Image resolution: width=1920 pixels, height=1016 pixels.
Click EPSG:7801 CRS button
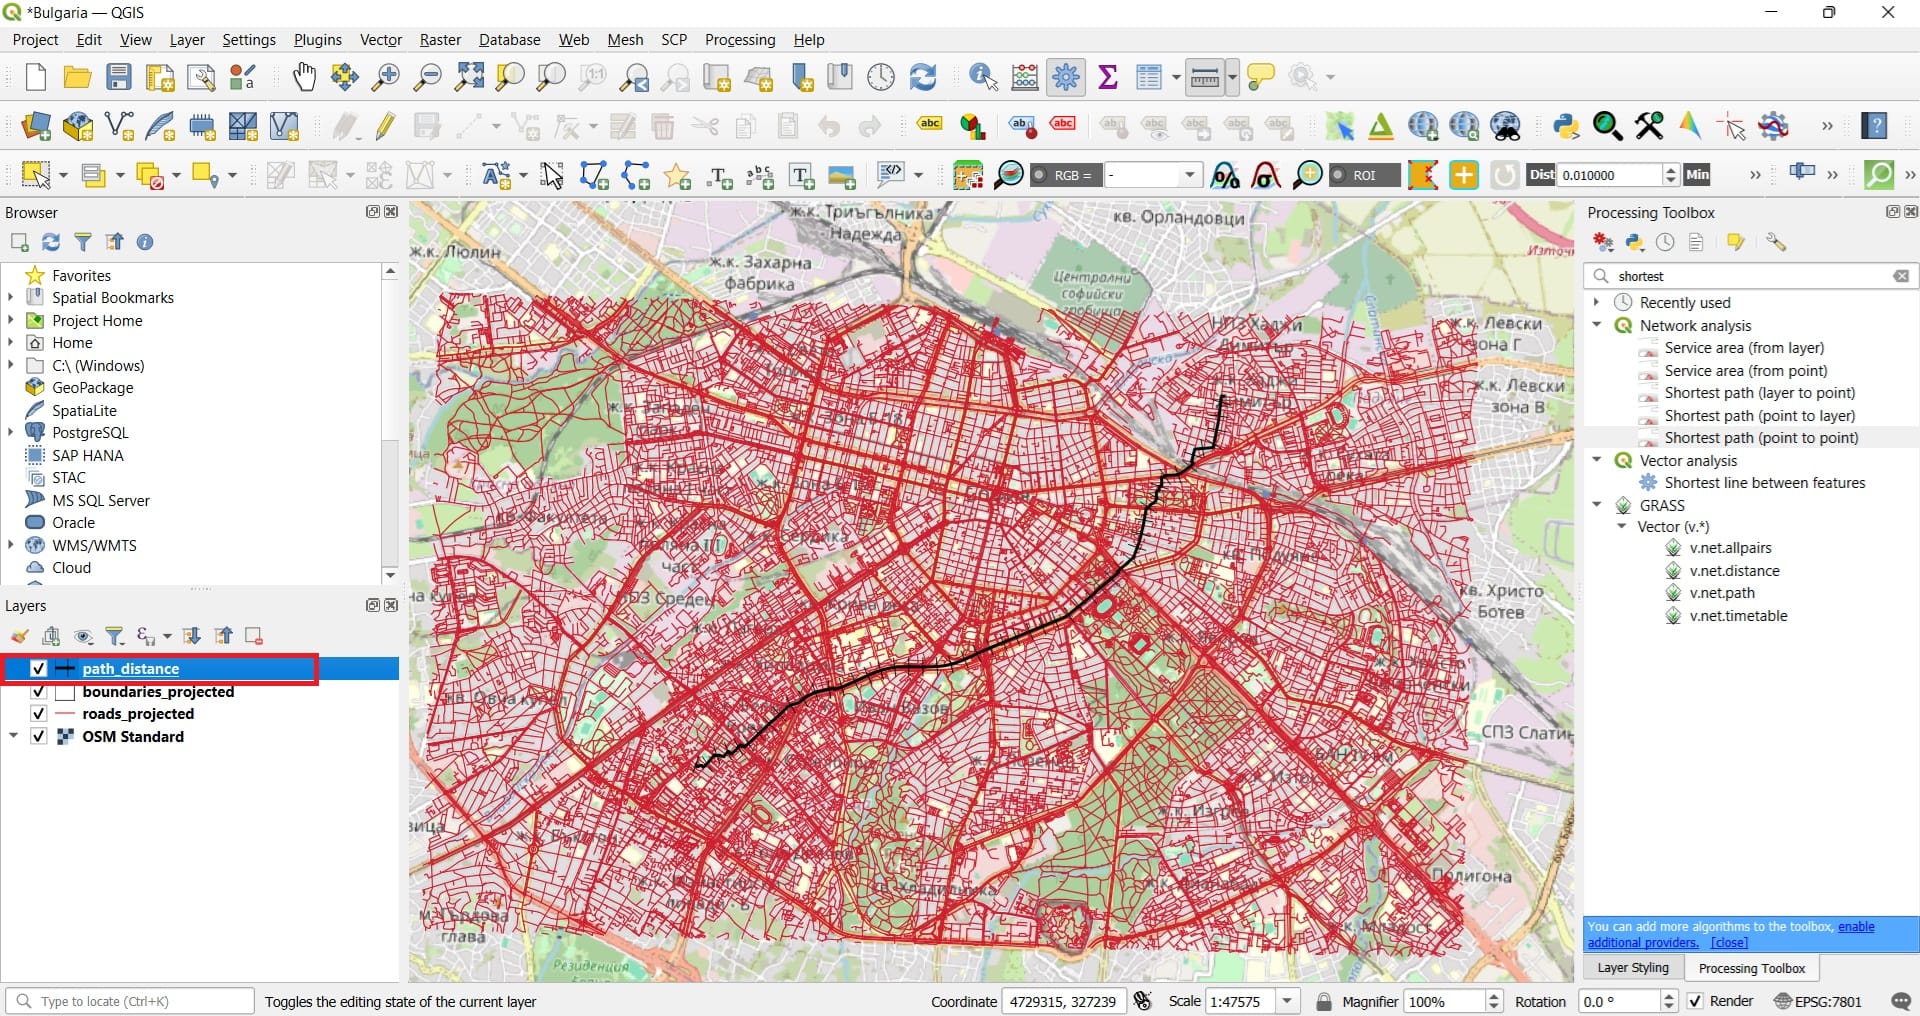click(x=1818, y=1002)
